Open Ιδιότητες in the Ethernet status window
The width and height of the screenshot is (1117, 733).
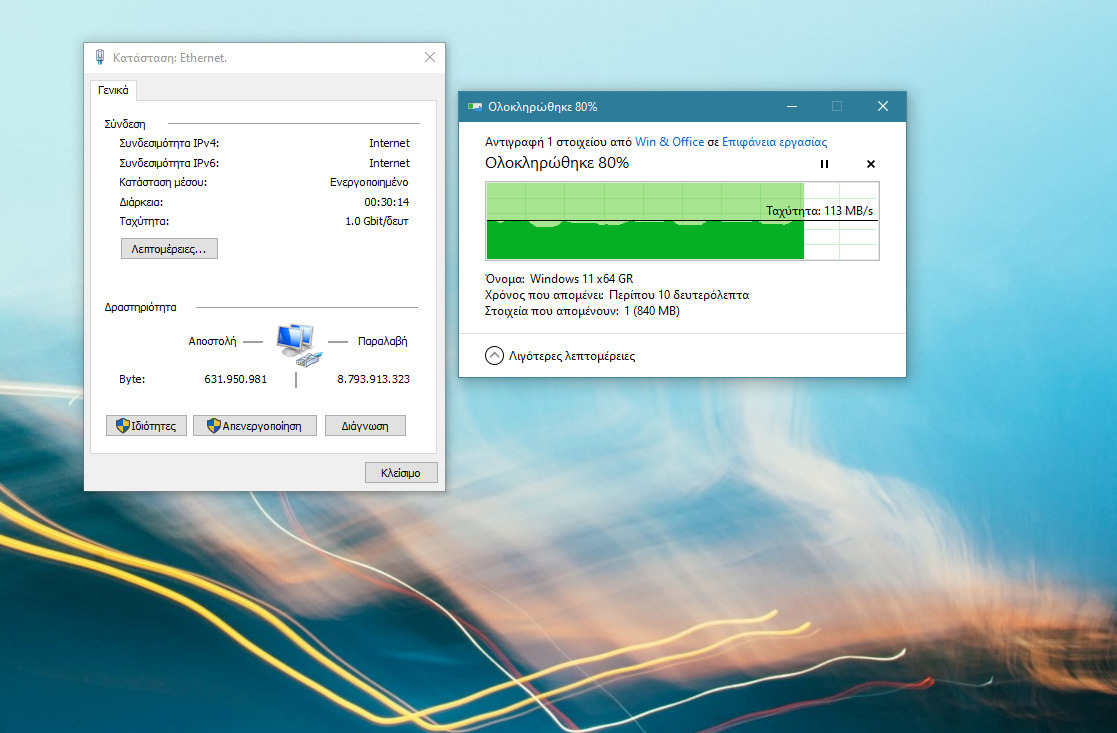coord(146,426)
